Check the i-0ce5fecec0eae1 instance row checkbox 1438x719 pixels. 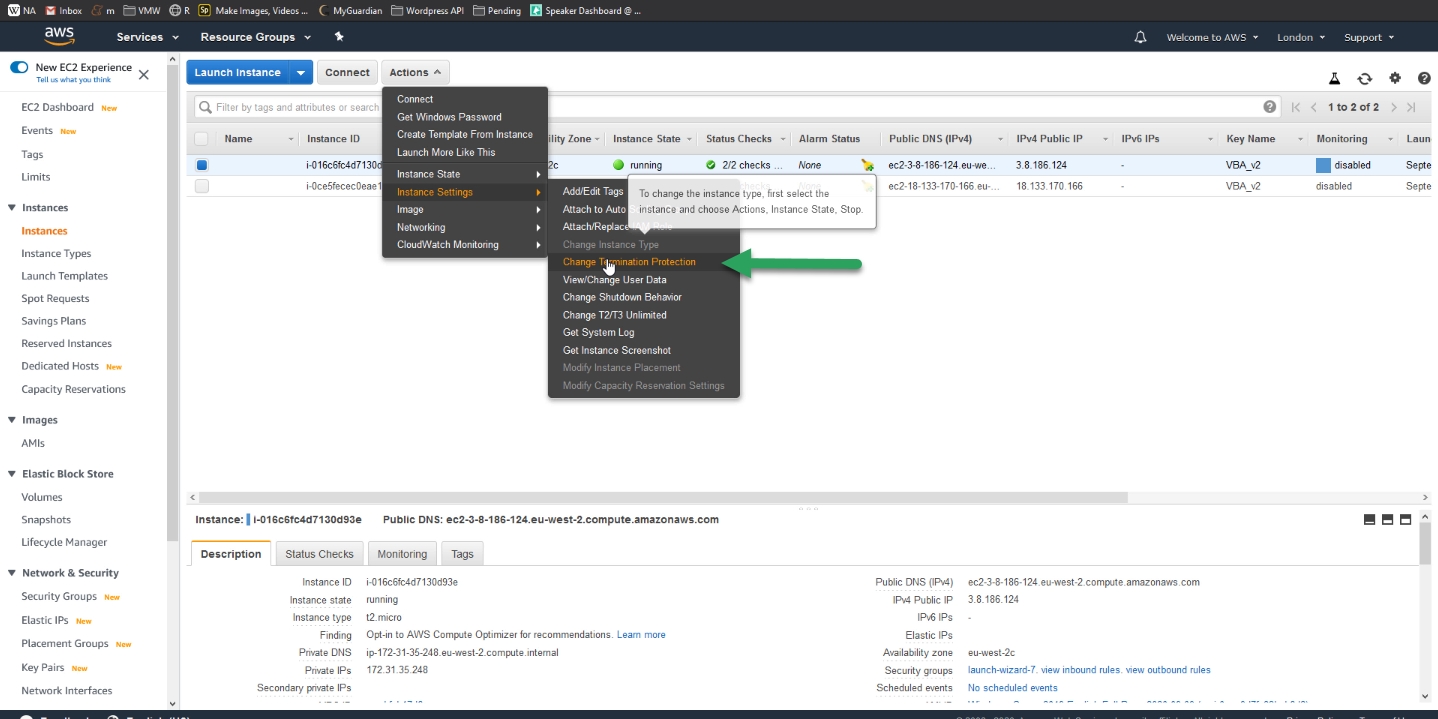pos(202,186)
